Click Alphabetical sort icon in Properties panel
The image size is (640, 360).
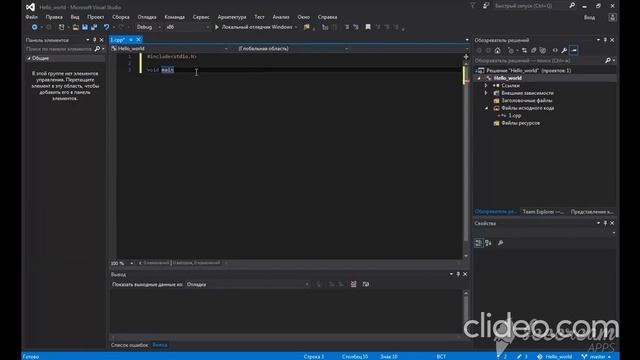coord(488,243)
